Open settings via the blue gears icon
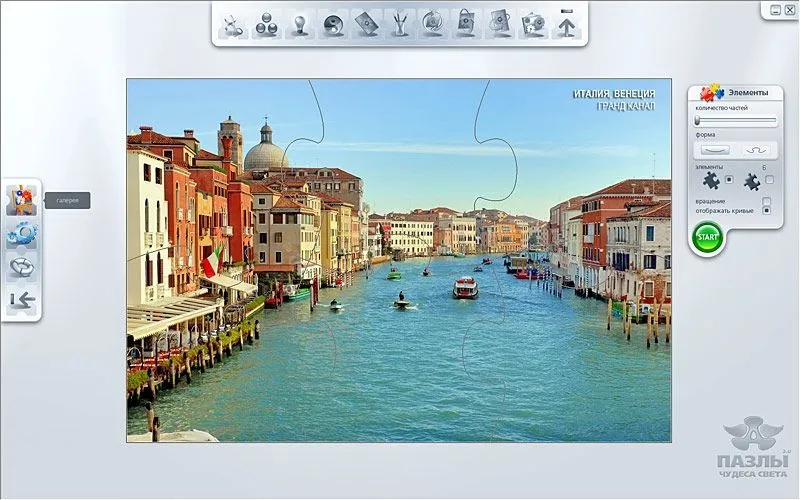The height and width of the screenshot is (500, 800). (21, 234)
